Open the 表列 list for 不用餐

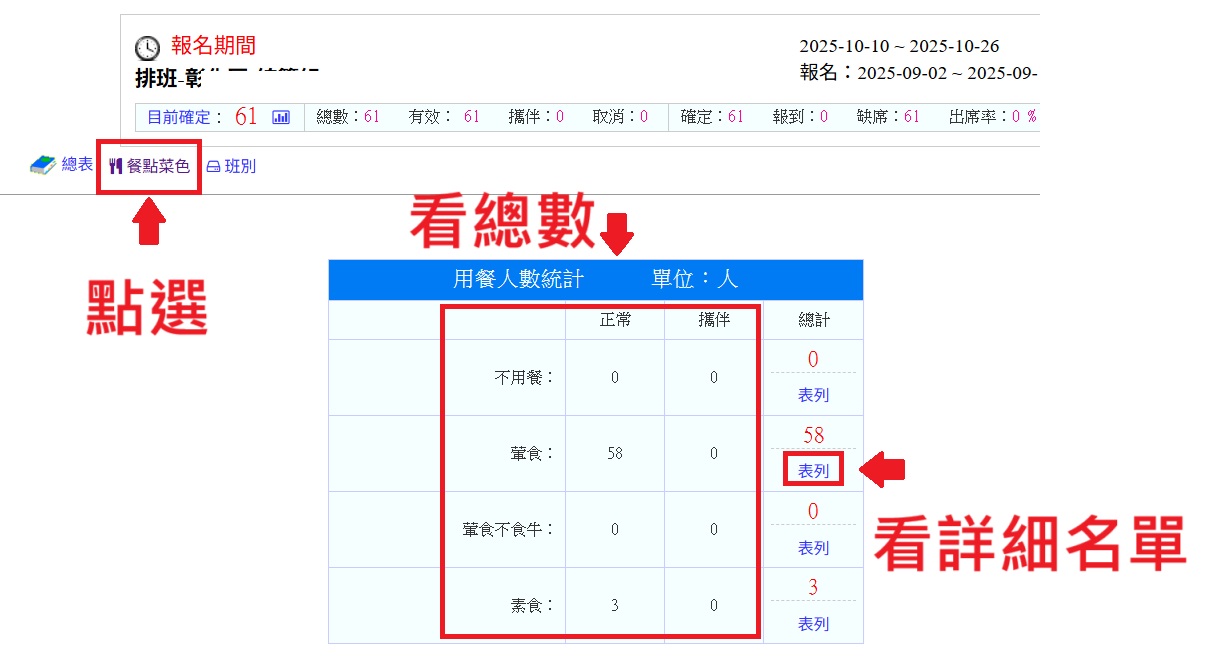[813, 395]
